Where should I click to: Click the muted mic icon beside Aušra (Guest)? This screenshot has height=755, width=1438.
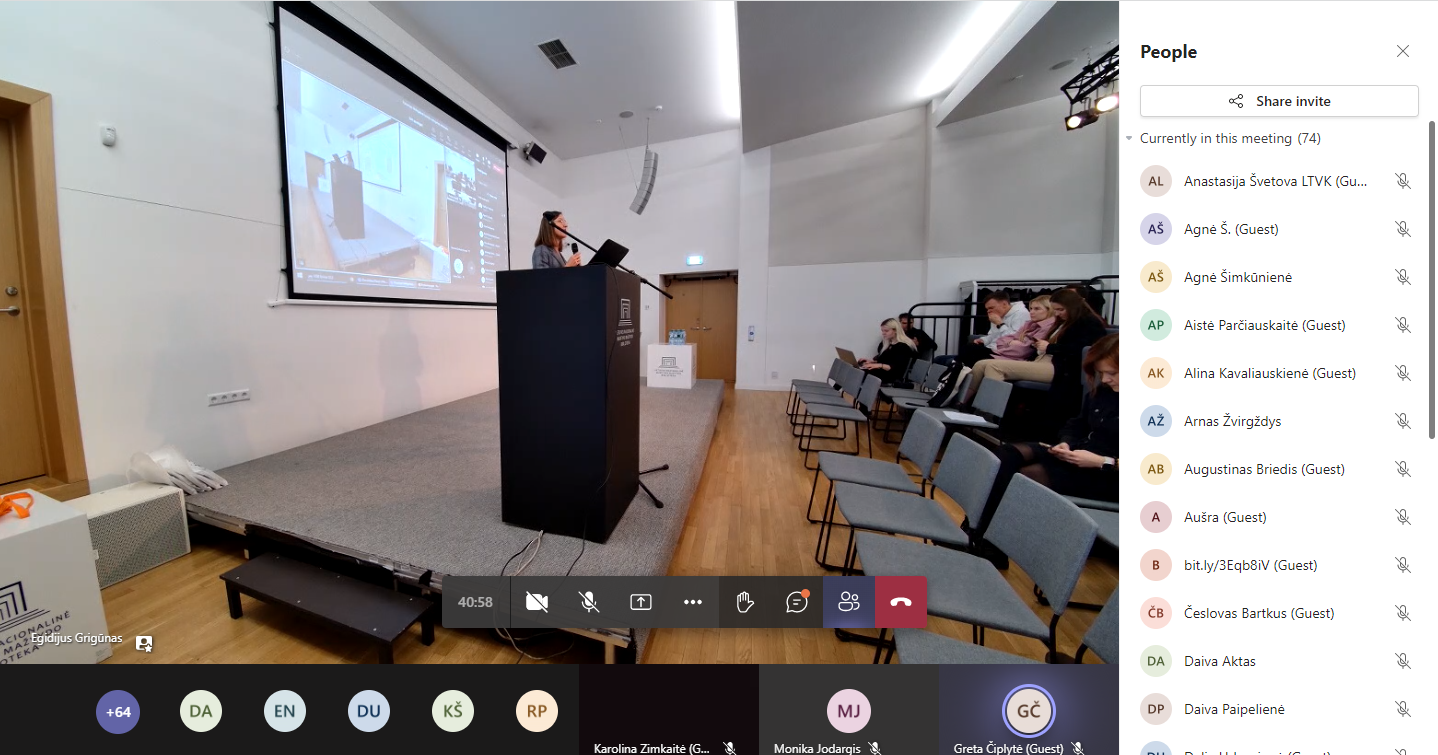coord(1403,517)
